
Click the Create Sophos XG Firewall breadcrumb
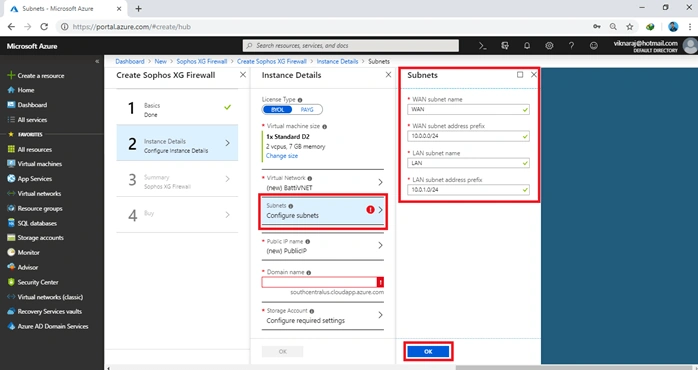click(x=272, y=61)
